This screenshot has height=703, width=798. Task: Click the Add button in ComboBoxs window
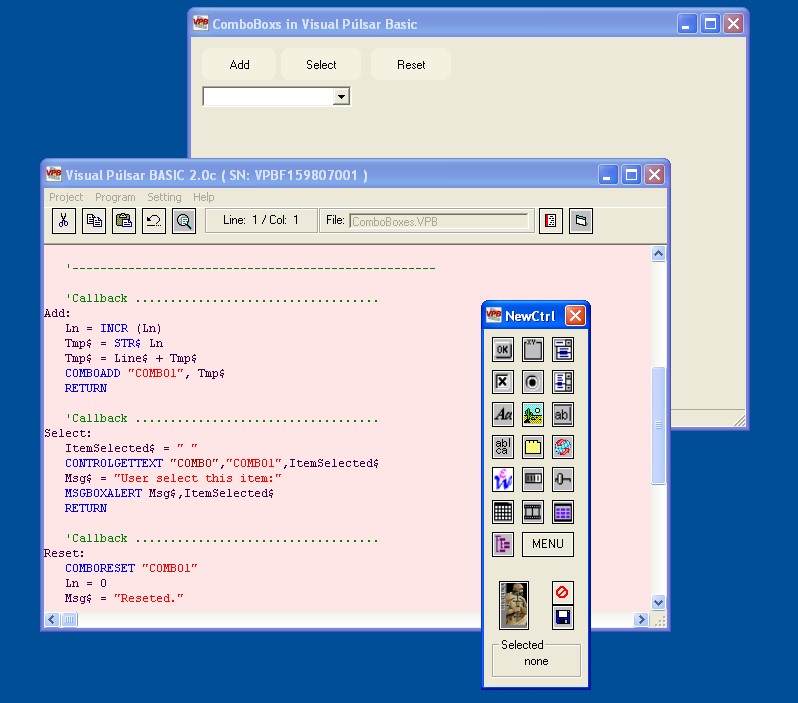(x=239, y=65)
